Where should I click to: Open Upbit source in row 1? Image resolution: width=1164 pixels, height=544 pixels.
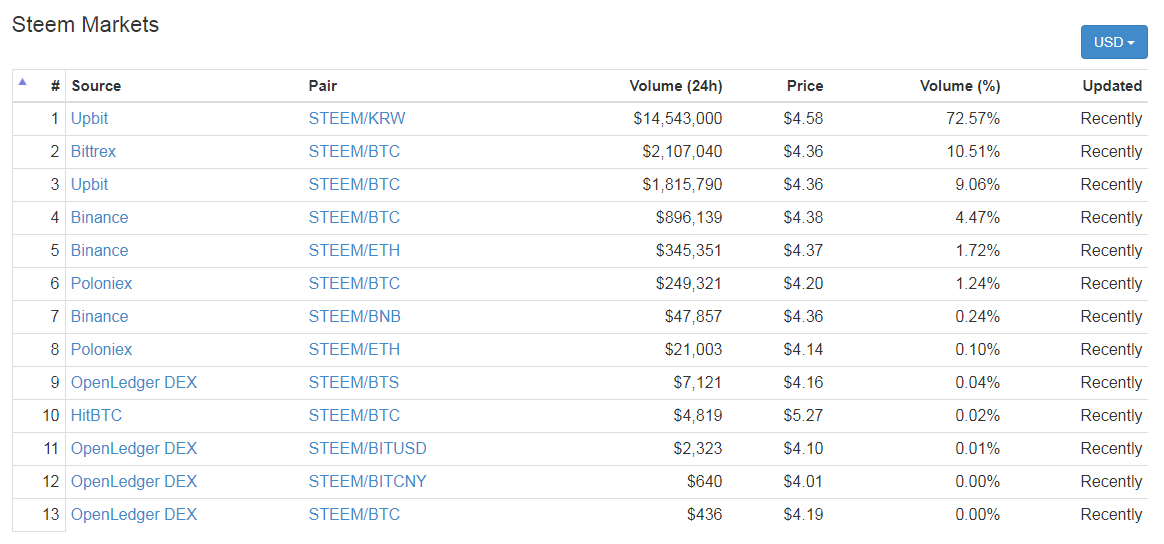tap(89, 118)
